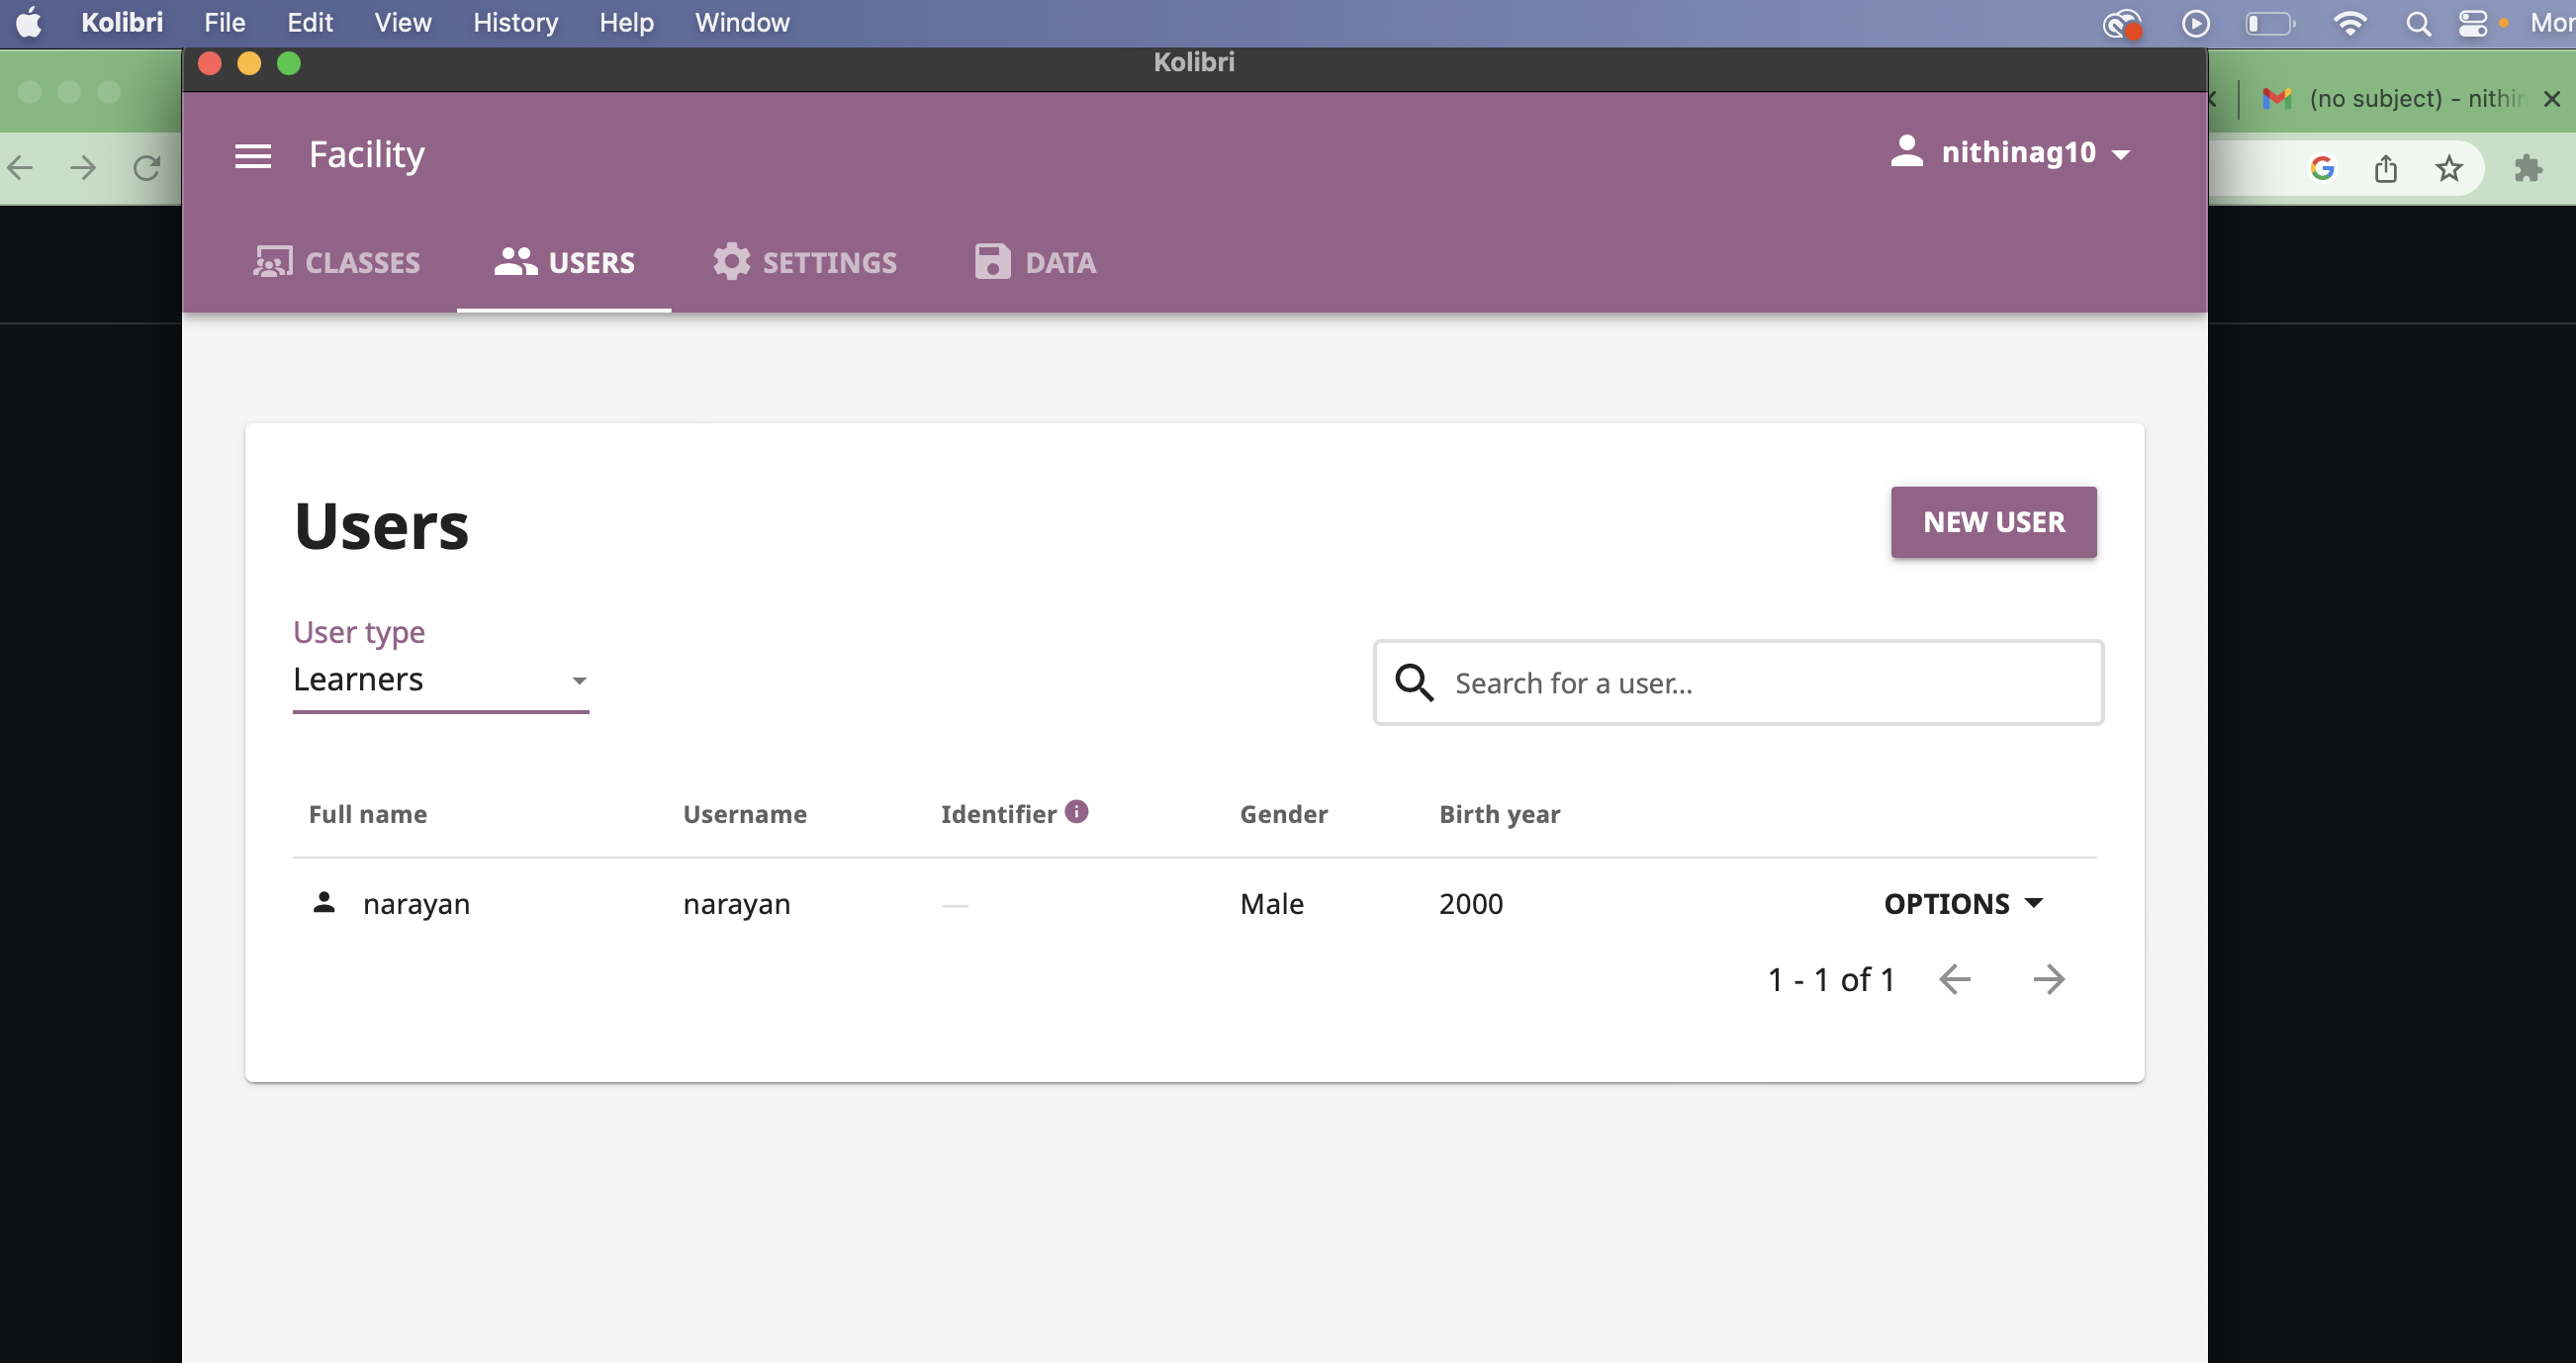Click the person icon next to narayan
2576x1363 pixels.
pos(323,902)
